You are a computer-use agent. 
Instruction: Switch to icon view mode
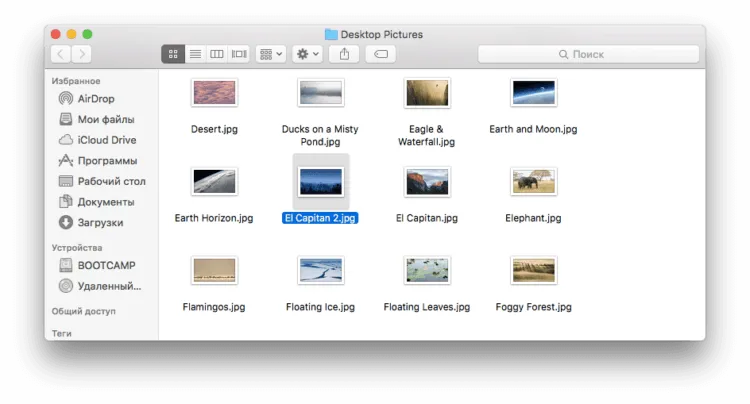tap(173, 54)
